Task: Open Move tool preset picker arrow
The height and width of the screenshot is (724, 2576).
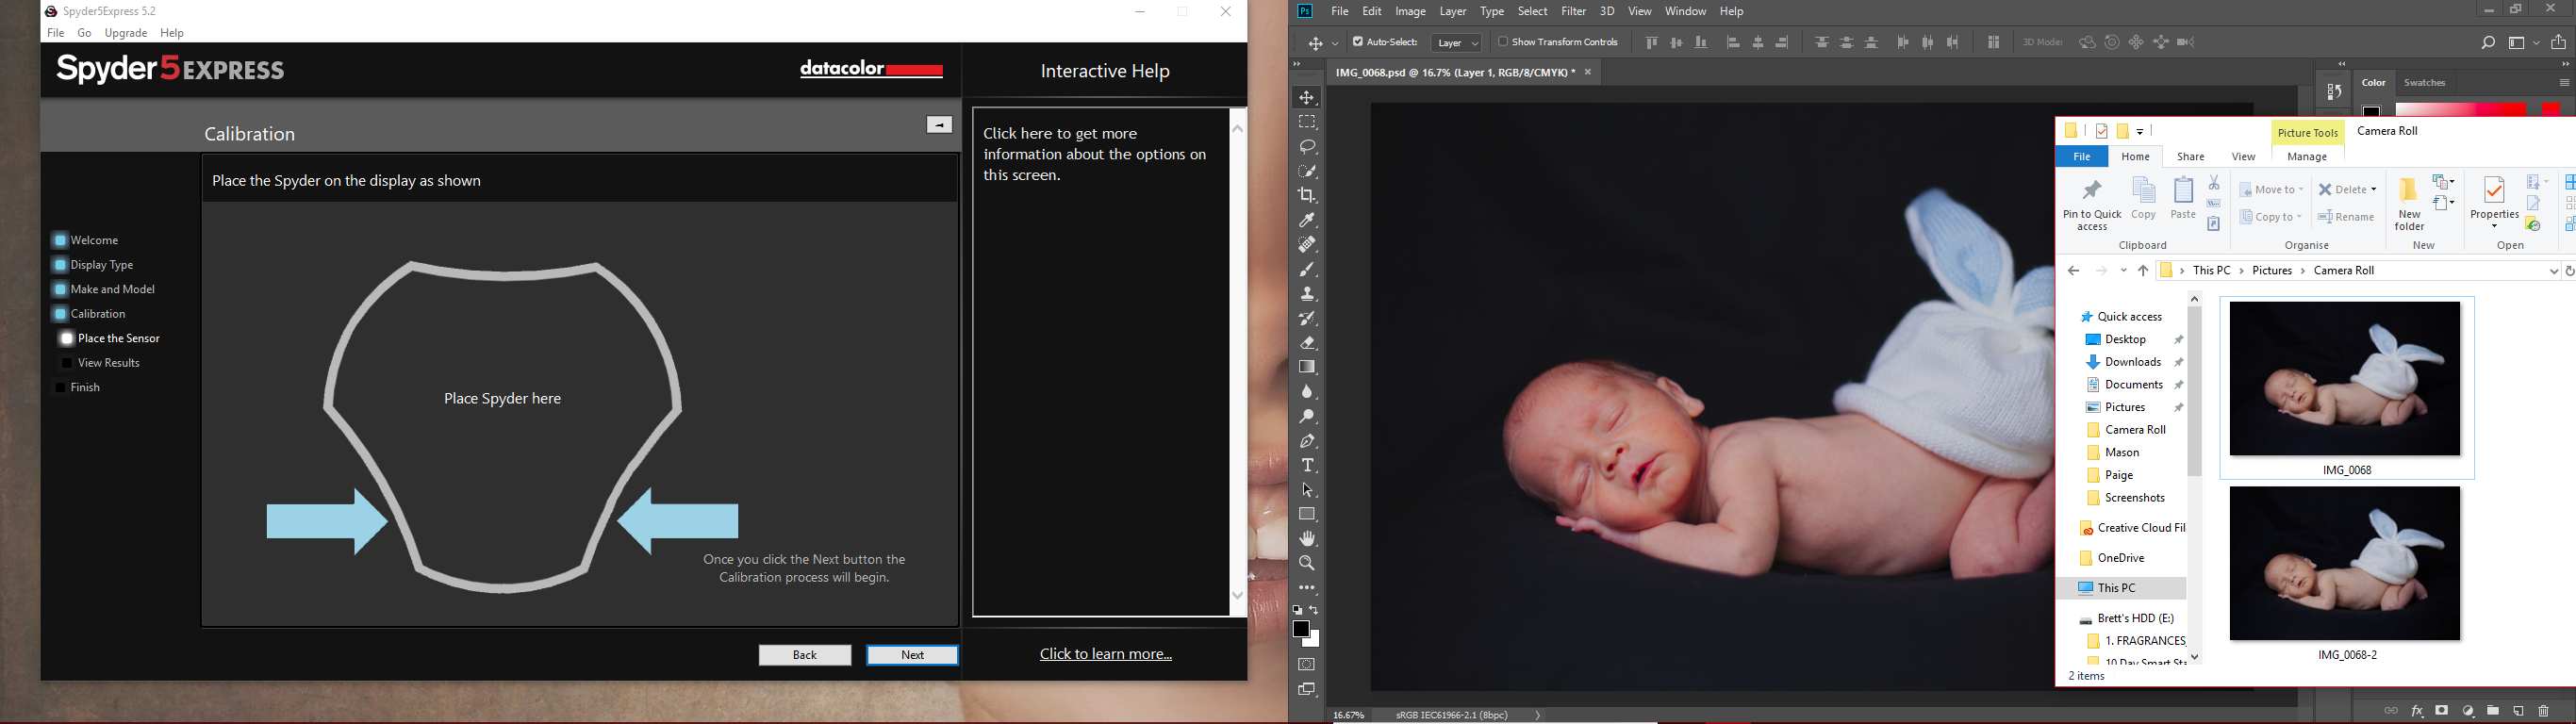Action: [x=1335, y=44]
